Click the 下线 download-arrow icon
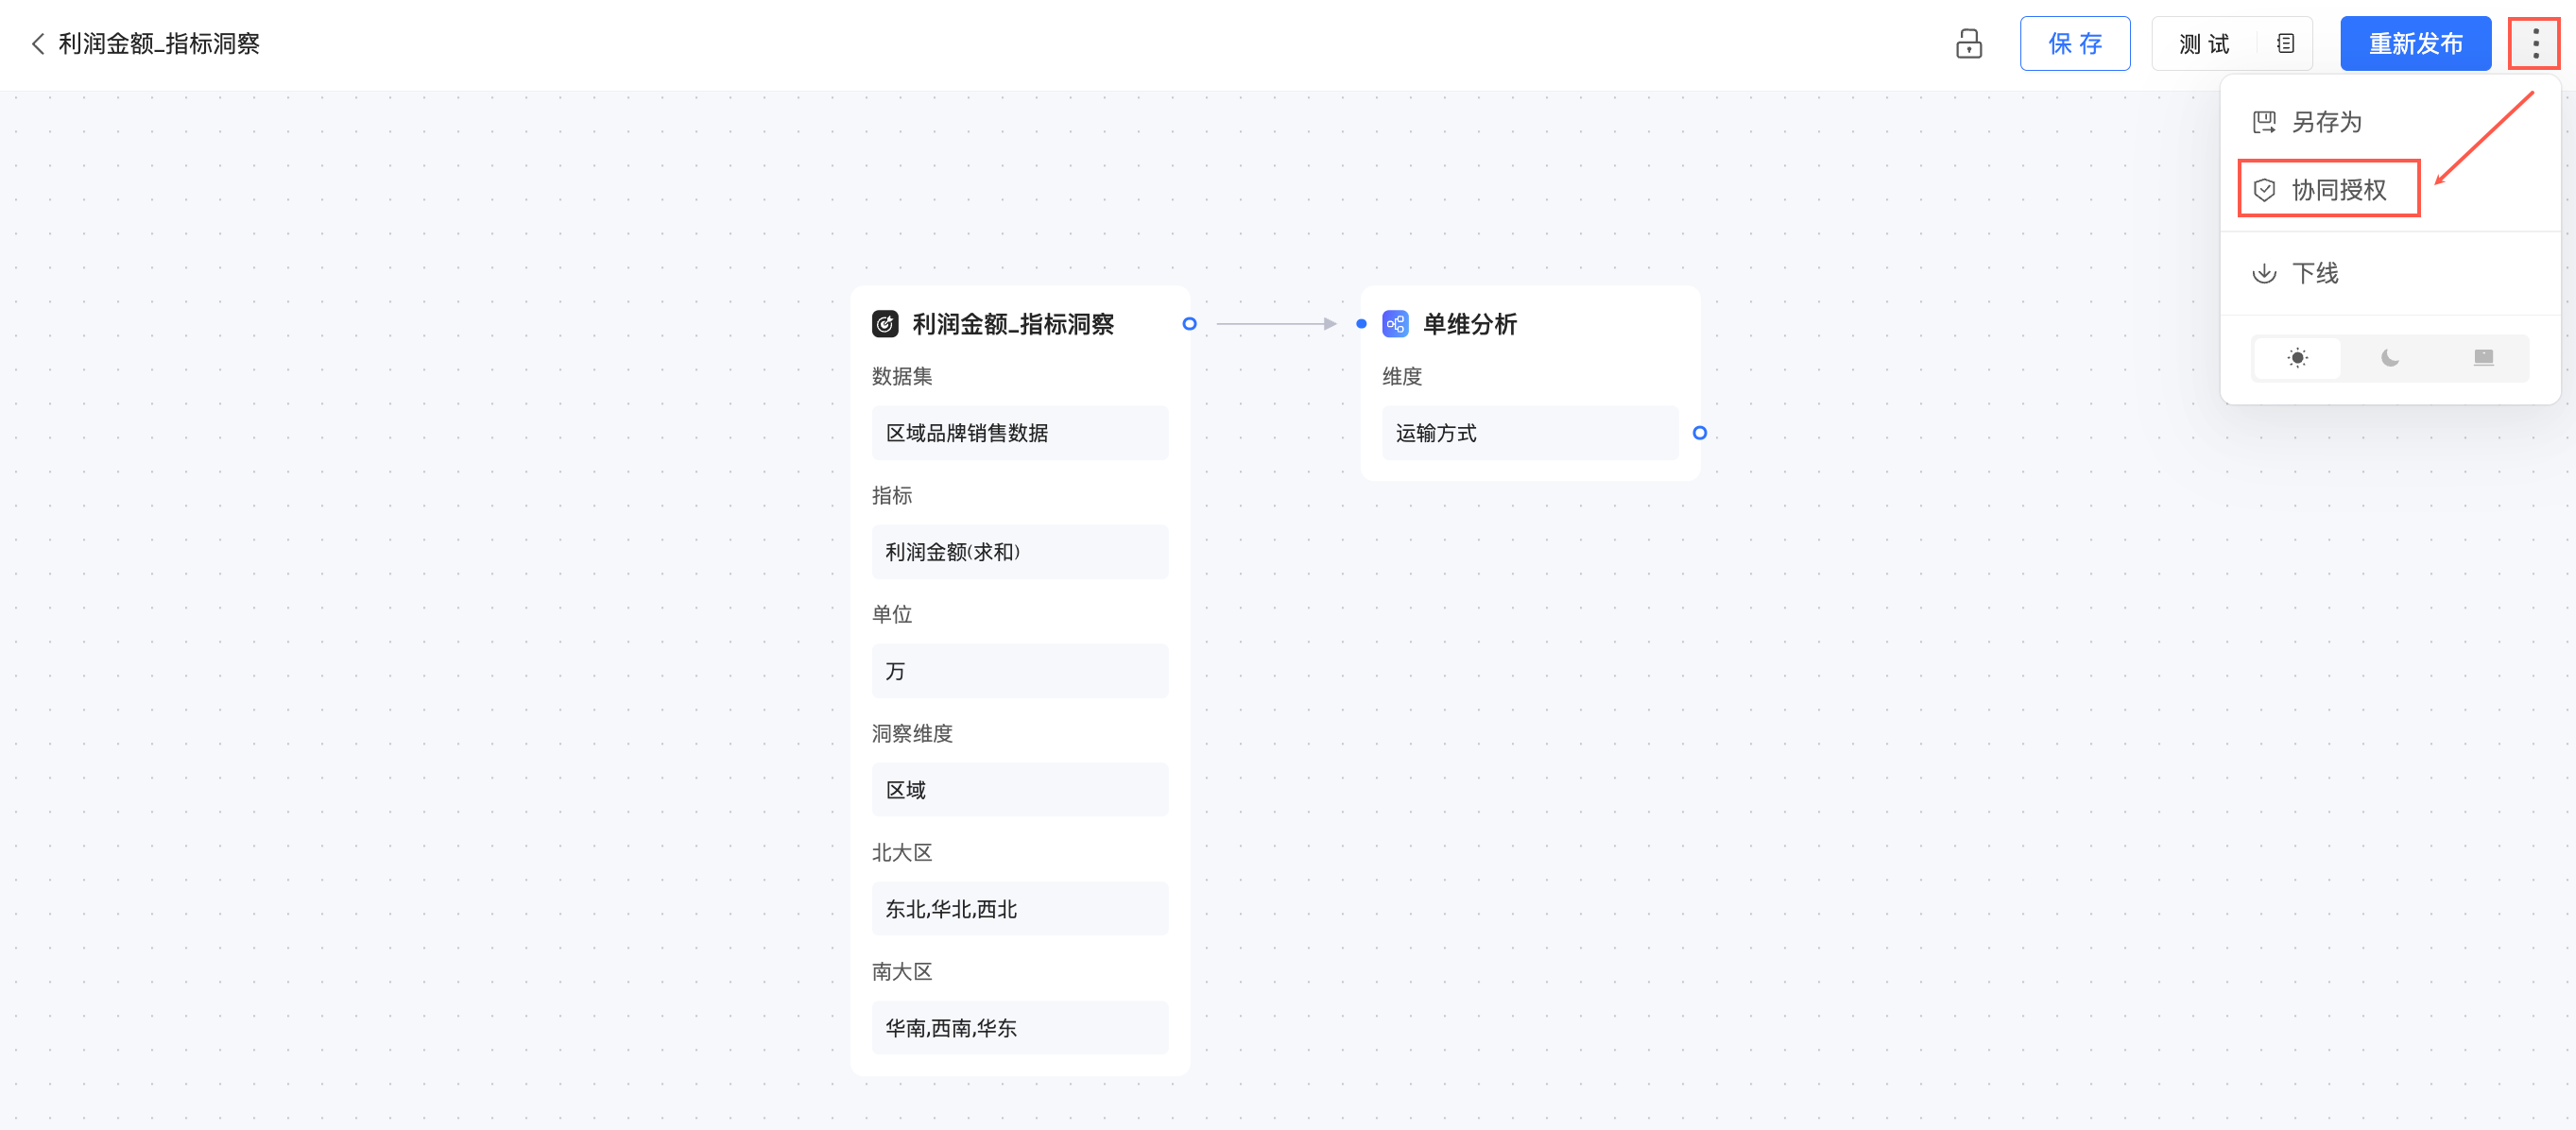 (x=2264, y=273)
